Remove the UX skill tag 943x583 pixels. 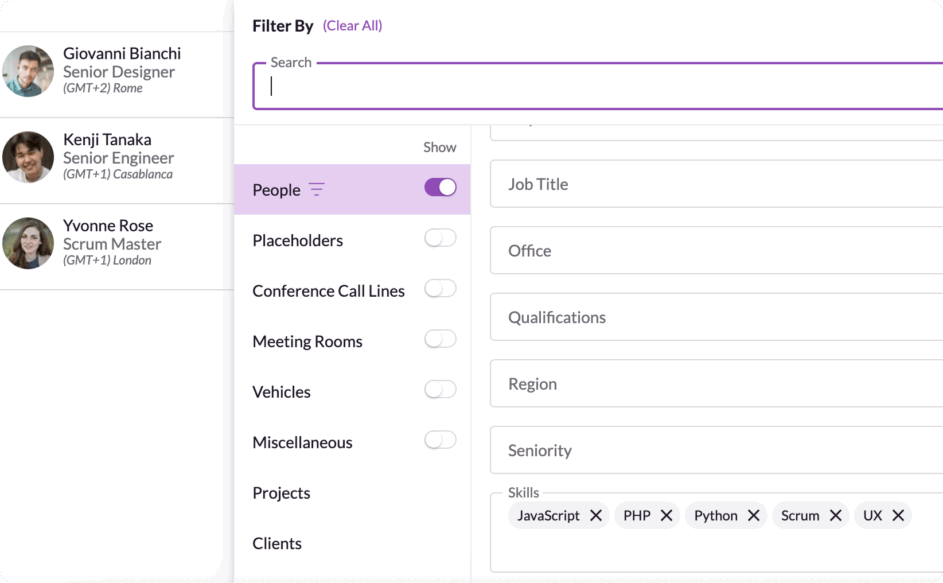tap(898, 516)
